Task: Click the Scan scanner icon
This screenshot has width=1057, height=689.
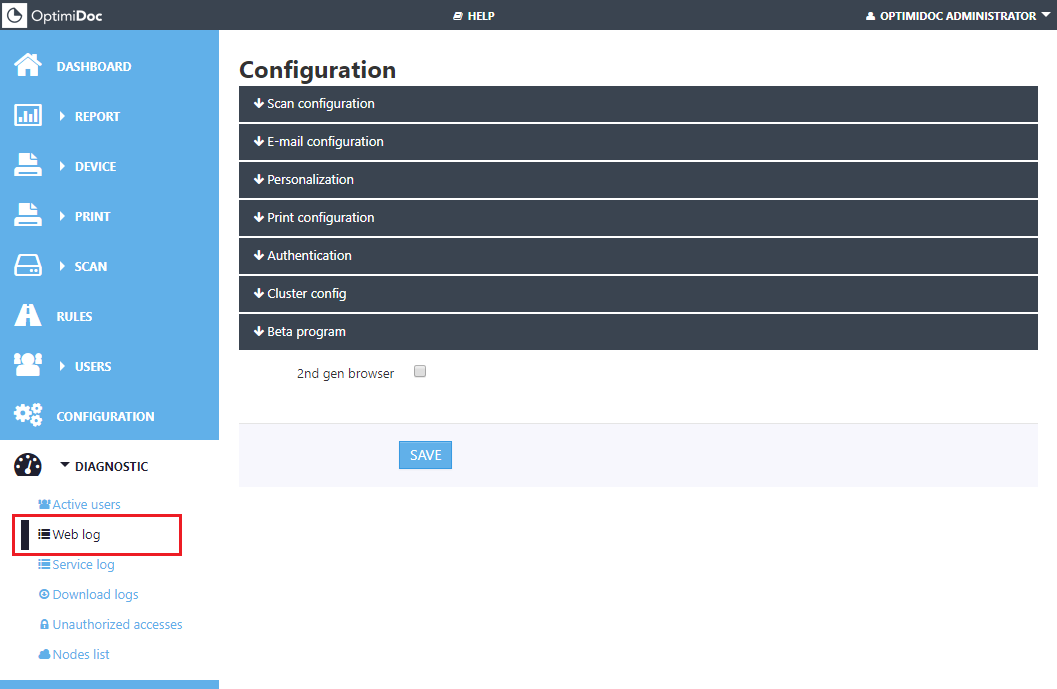Action: point(28,266)
